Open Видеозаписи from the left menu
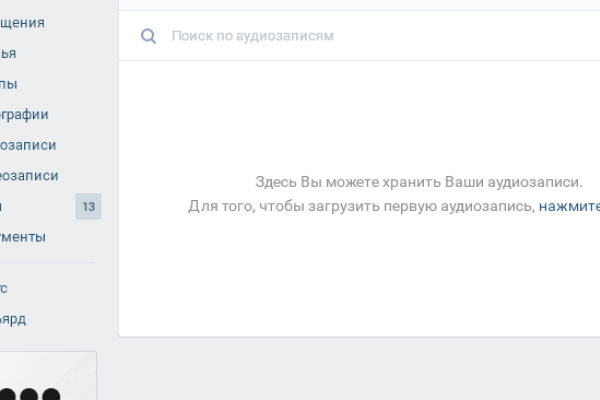 pyautogui.click(x=29, y=175)
